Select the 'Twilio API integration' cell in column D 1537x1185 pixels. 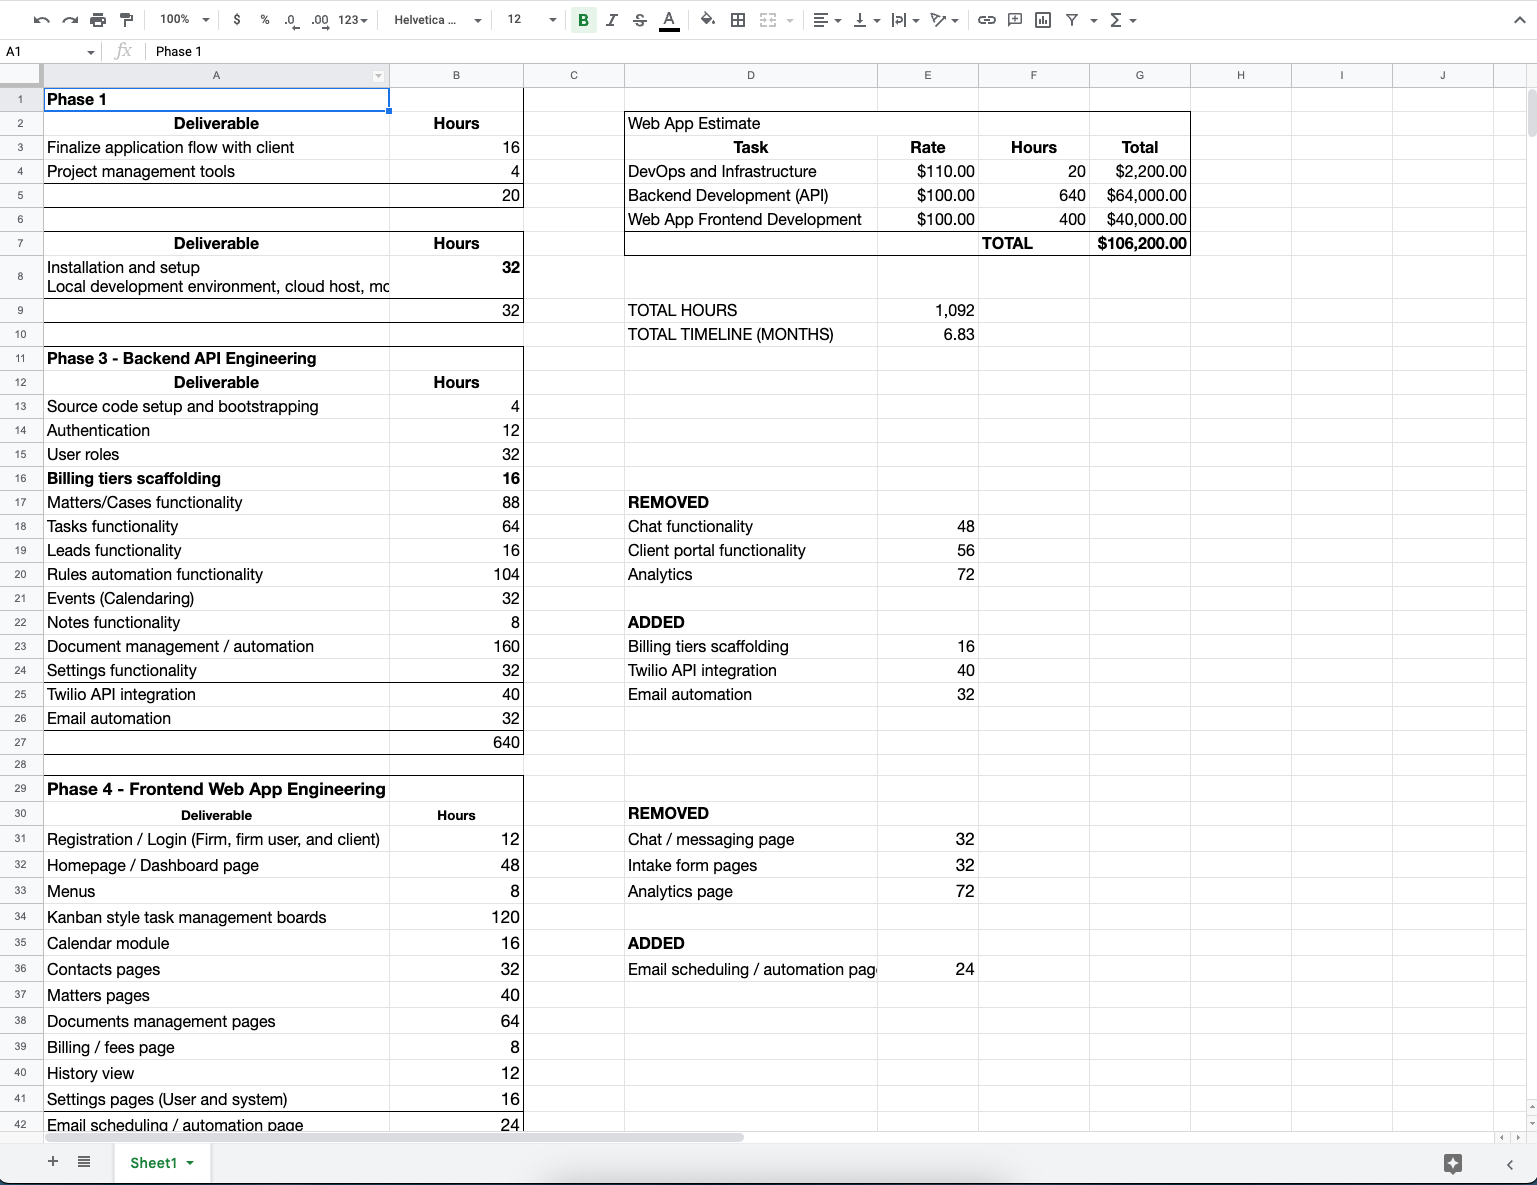751,670
